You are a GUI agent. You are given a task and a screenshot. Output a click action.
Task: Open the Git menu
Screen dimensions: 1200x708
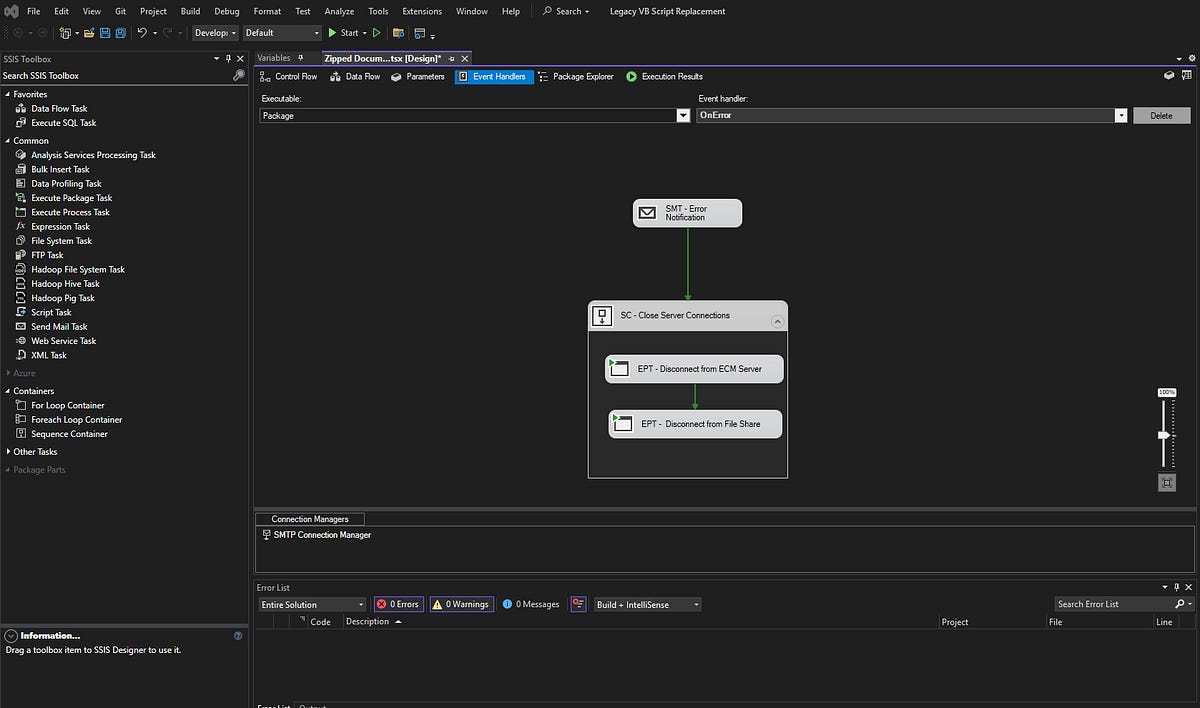120,11
